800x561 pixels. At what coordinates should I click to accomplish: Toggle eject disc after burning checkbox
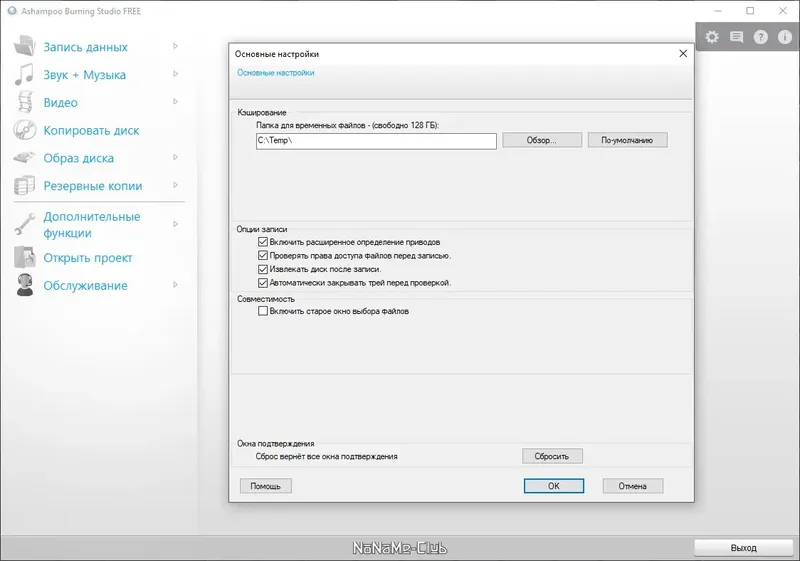263,269
